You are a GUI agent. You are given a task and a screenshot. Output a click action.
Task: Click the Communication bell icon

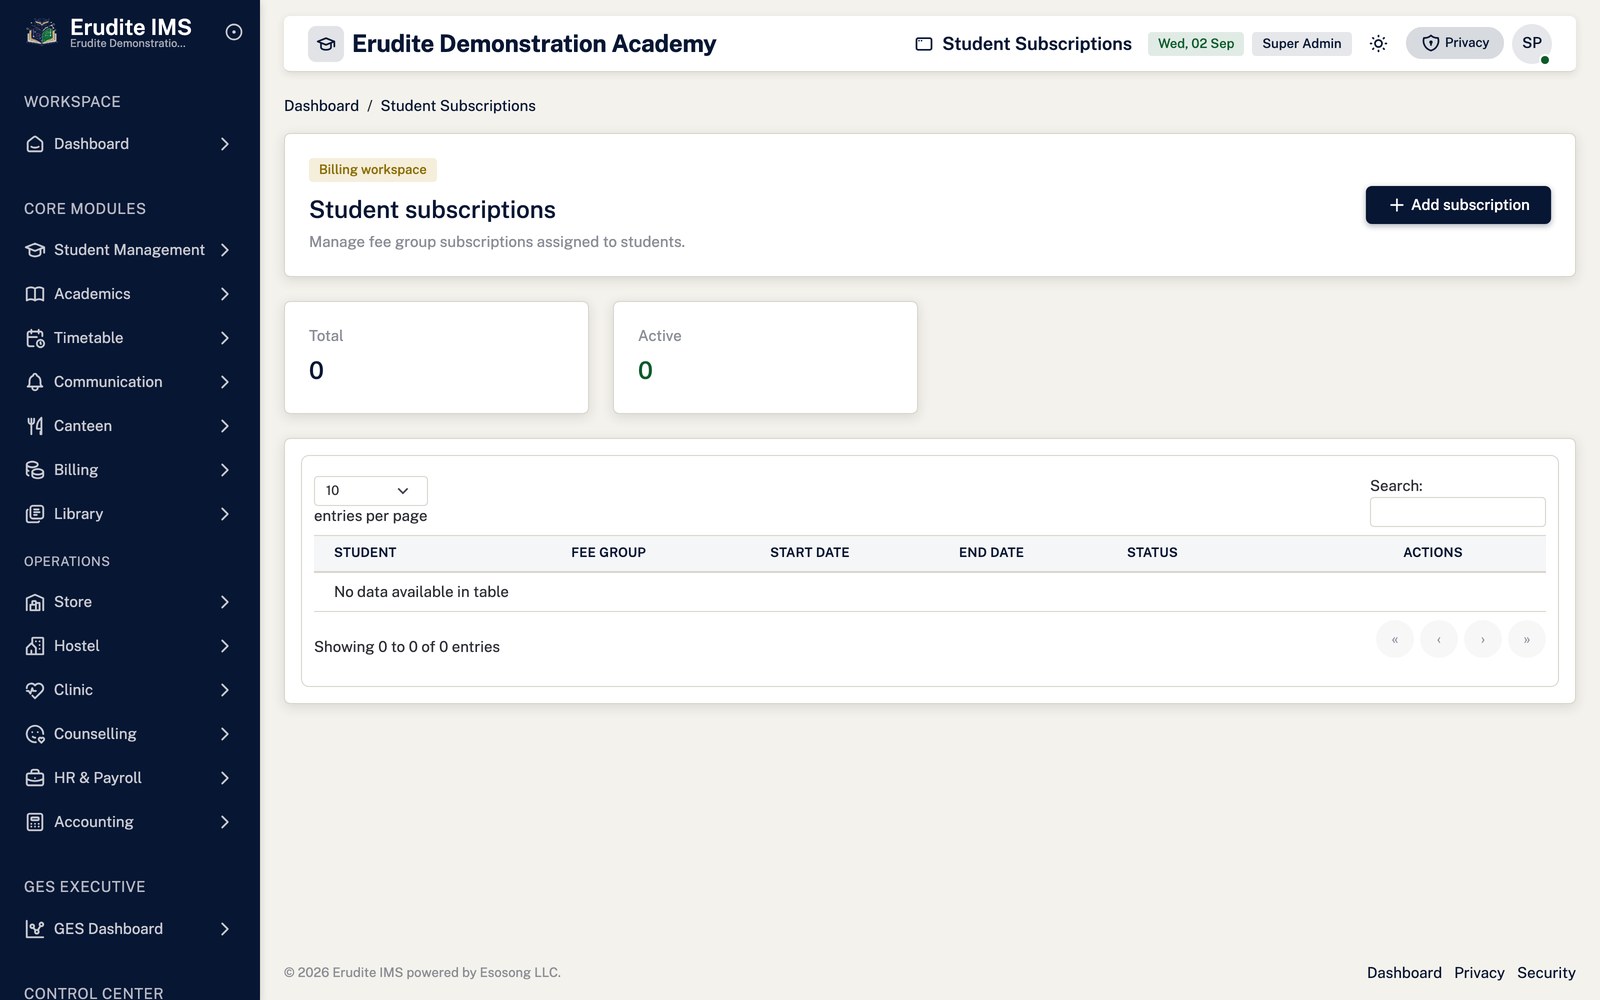pos(35,382)
